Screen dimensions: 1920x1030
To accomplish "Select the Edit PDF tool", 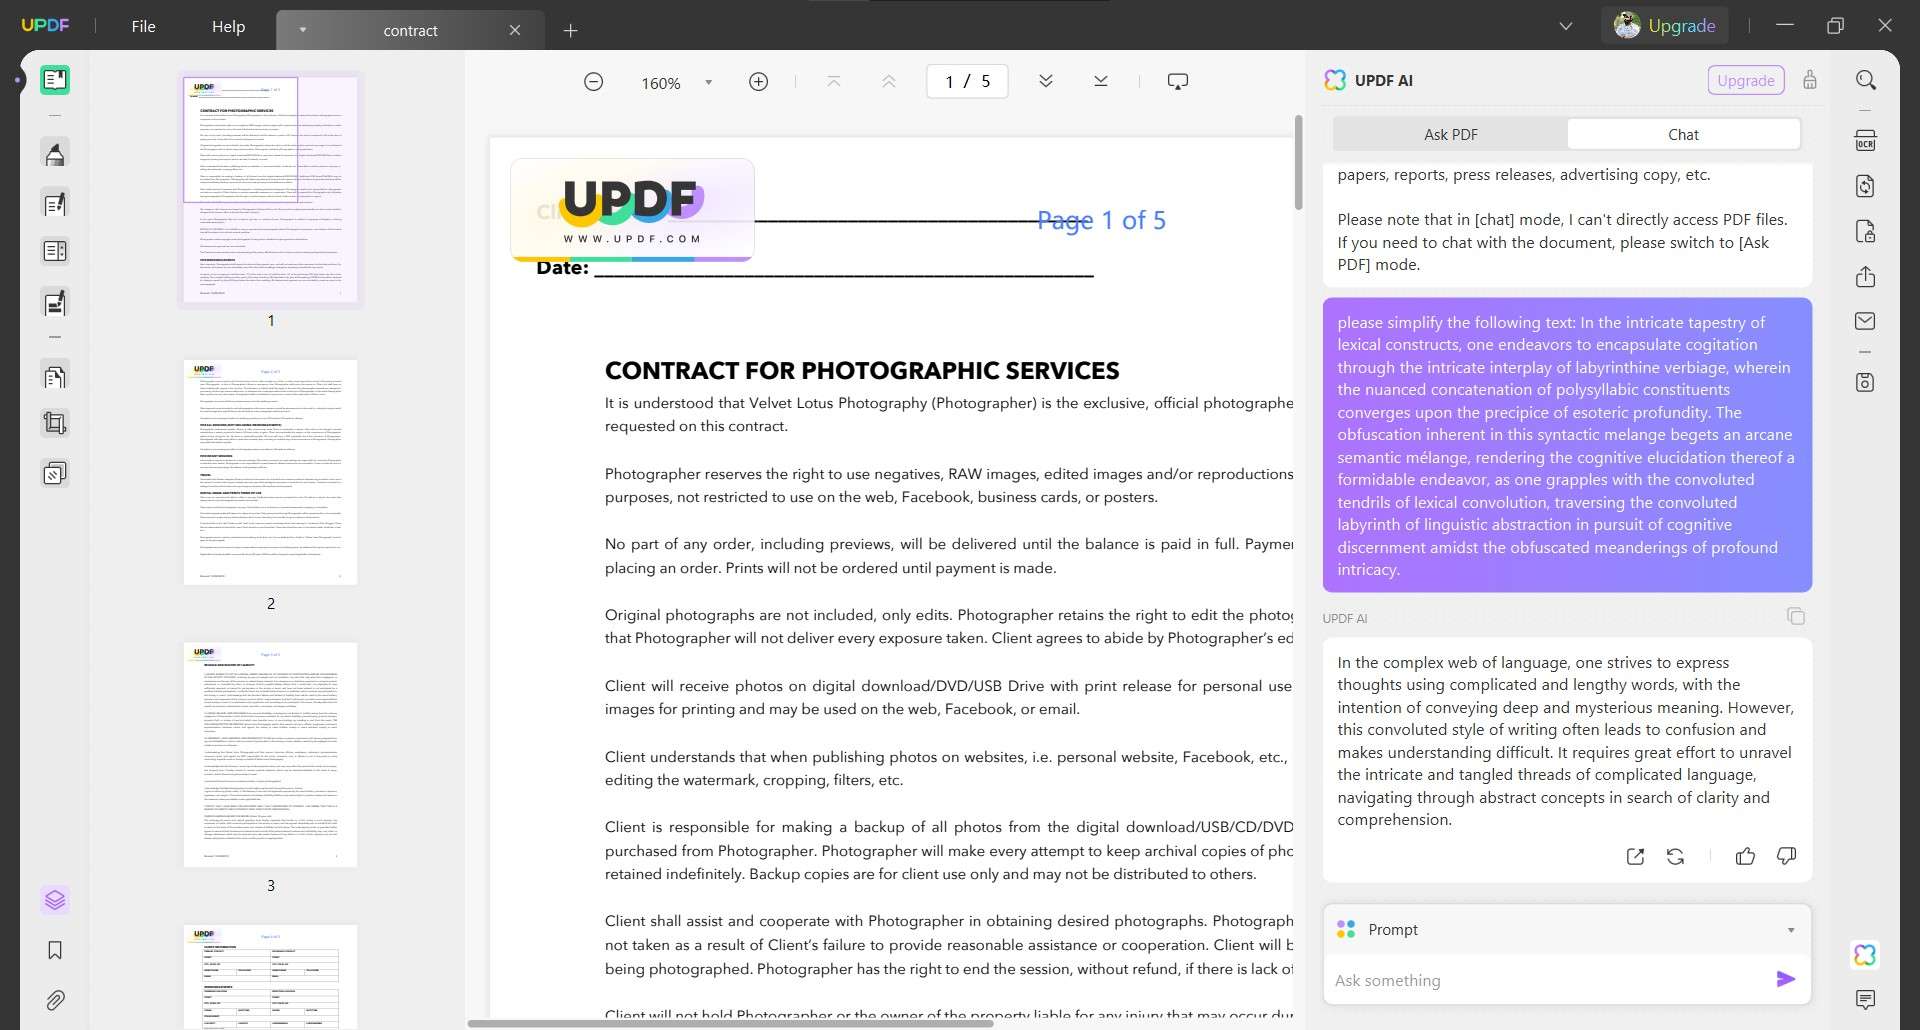I will pos(55,204).
